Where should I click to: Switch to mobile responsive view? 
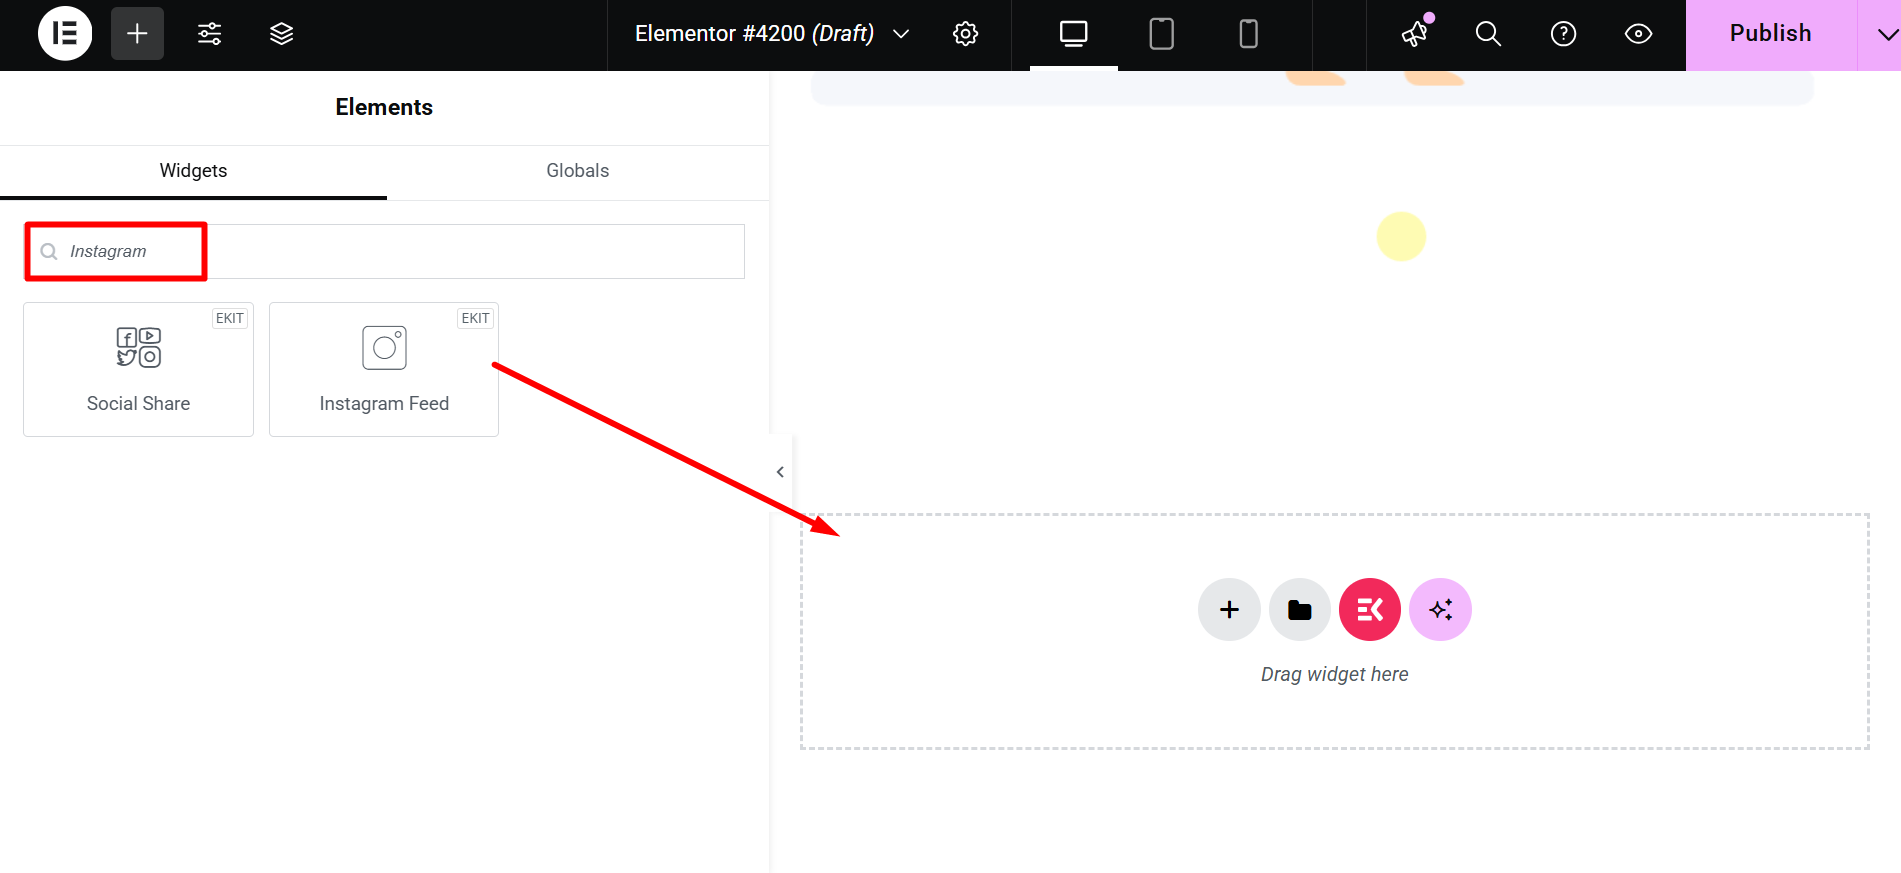coord(1248,34)
